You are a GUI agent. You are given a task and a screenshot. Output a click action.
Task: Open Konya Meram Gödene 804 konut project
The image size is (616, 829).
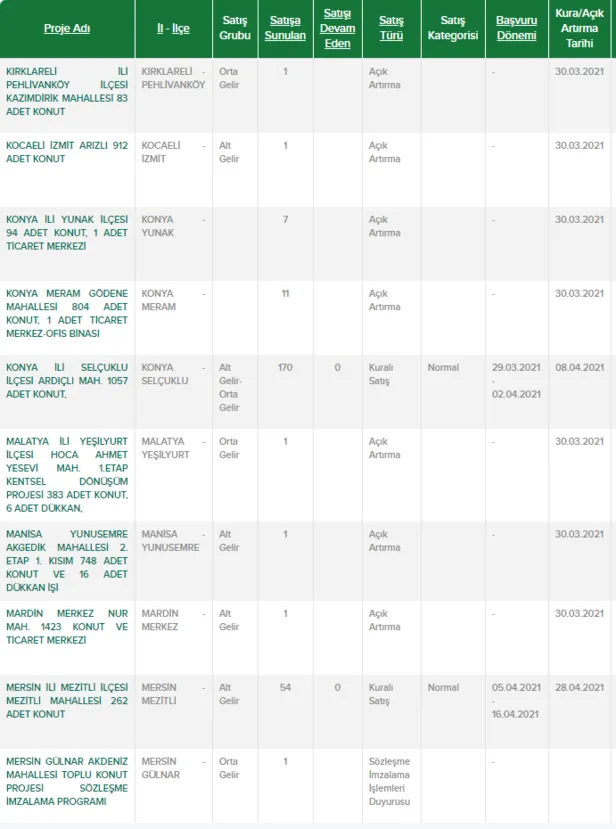(67, 313)
